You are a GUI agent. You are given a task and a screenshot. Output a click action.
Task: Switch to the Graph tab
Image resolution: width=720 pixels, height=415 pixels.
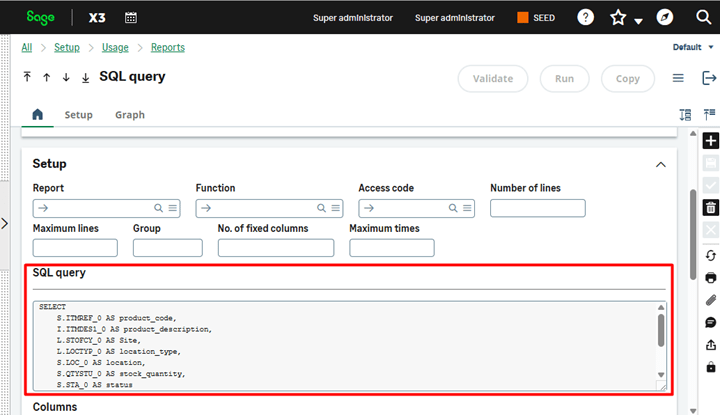coord(129,115)
